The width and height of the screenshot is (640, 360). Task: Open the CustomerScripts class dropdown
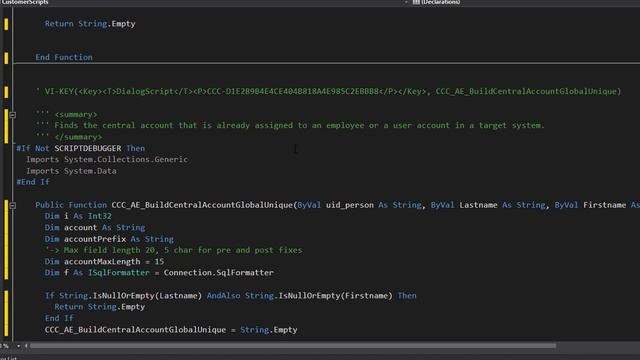[204, 2]
